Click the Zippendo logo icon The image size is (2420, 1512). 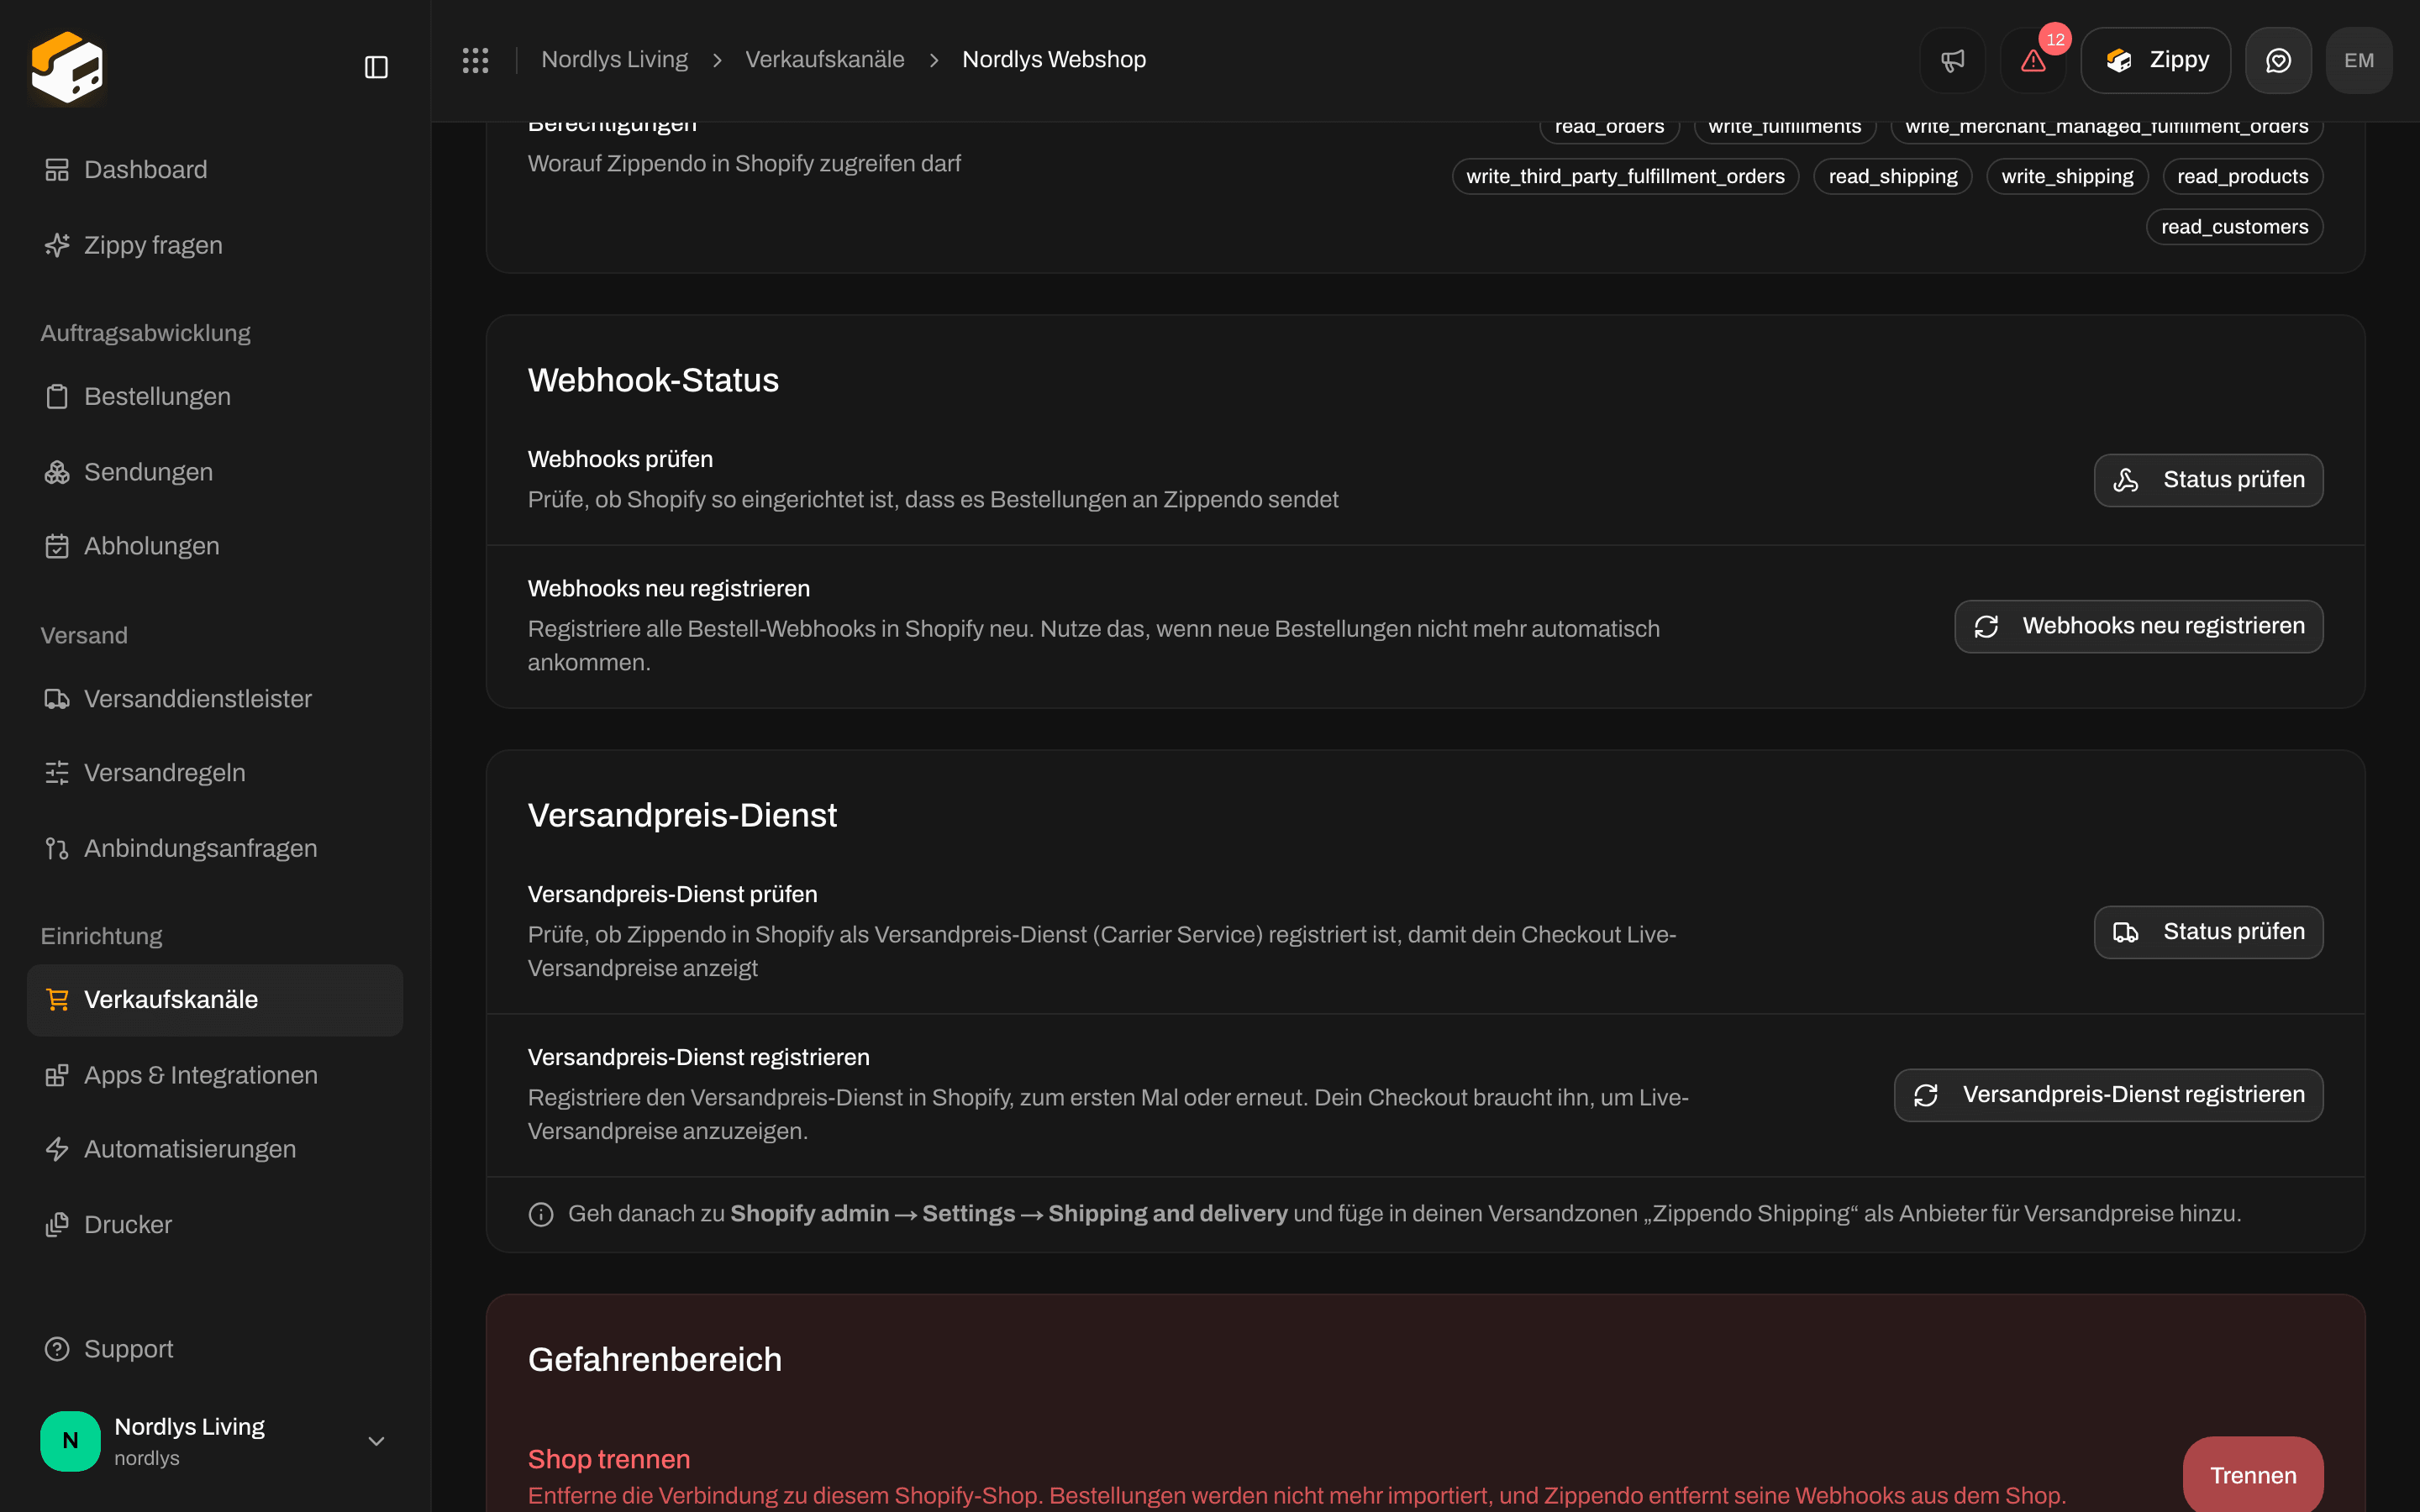(x=67, y=67)
